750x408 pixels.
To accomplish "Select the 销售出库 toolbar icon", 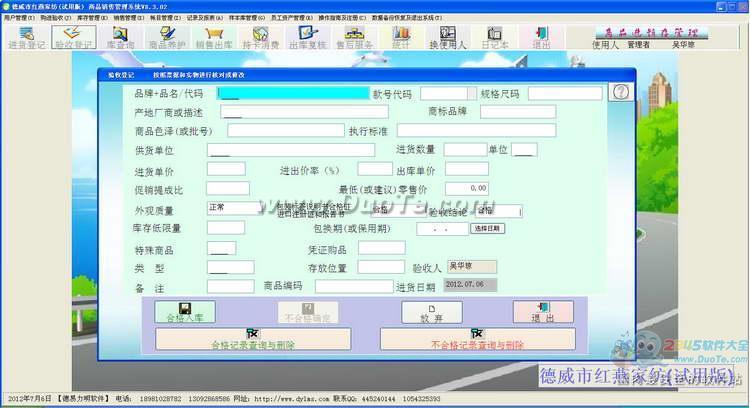I will 214,38.
